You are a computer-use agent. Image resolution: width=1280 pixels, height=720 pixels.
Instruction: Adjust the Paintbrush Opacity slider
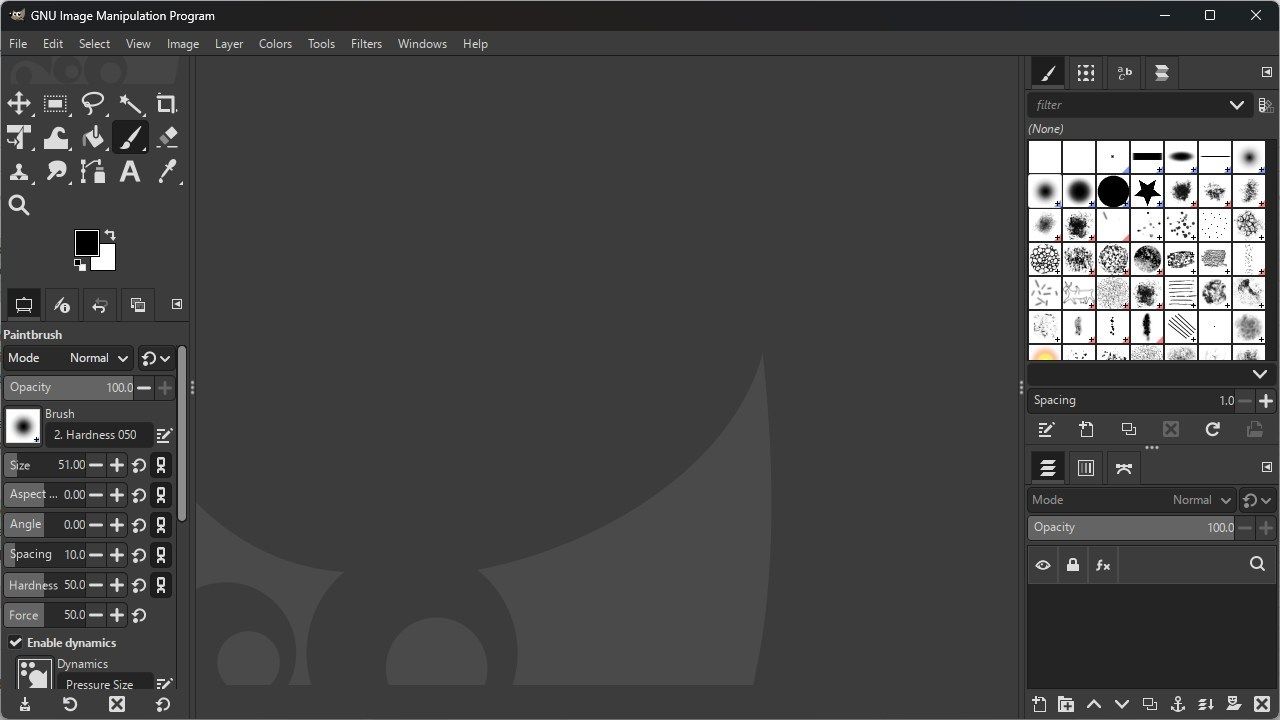pos(69,388)
